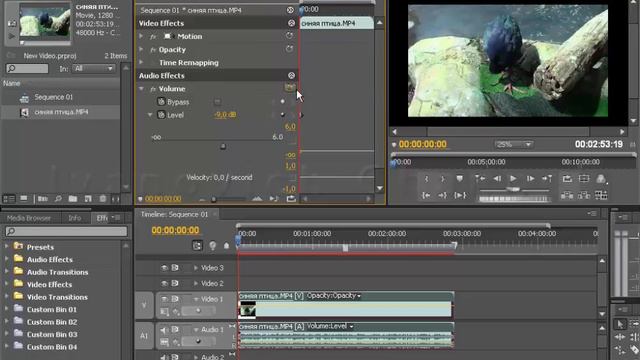Image resolution: width=640 pixels, height=360 pixels.
Task: Play the sequence in Program Monitor
Action: click(513, 179)
